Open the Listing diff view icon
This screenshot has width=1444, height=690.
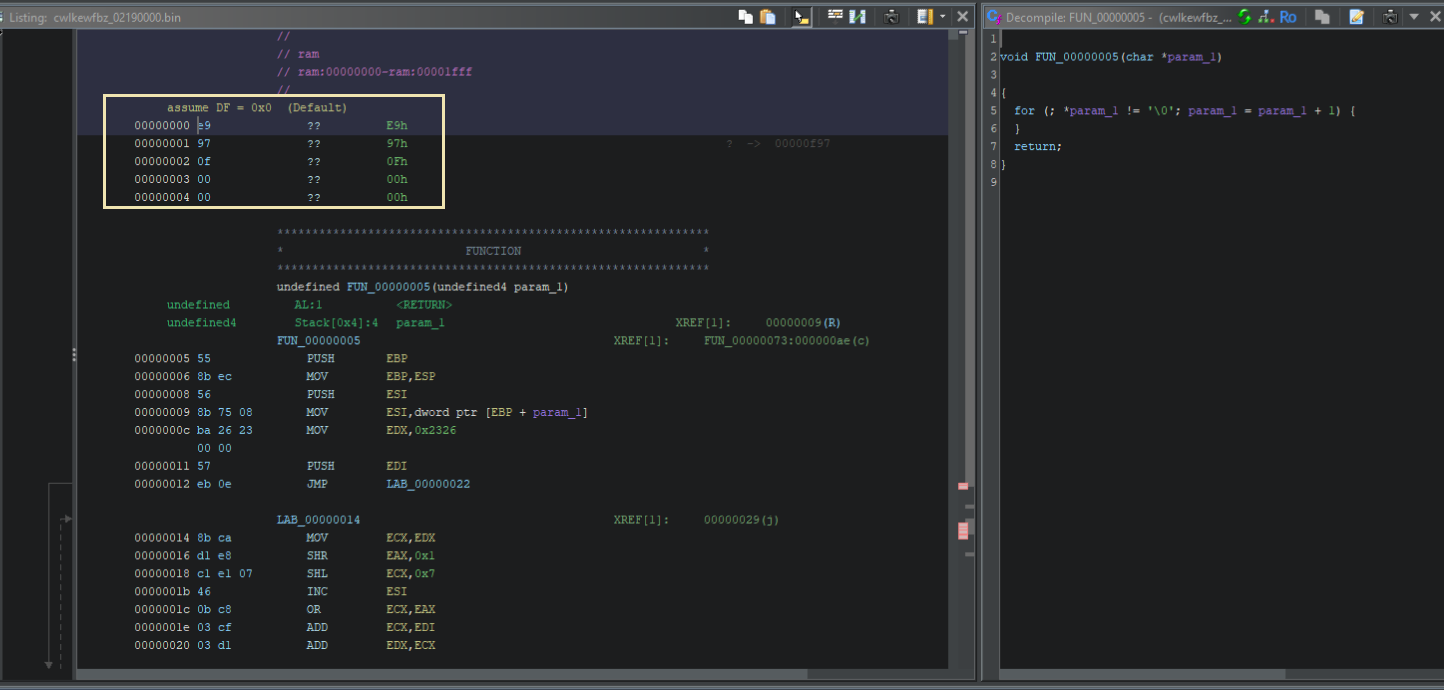click(857, 17)
